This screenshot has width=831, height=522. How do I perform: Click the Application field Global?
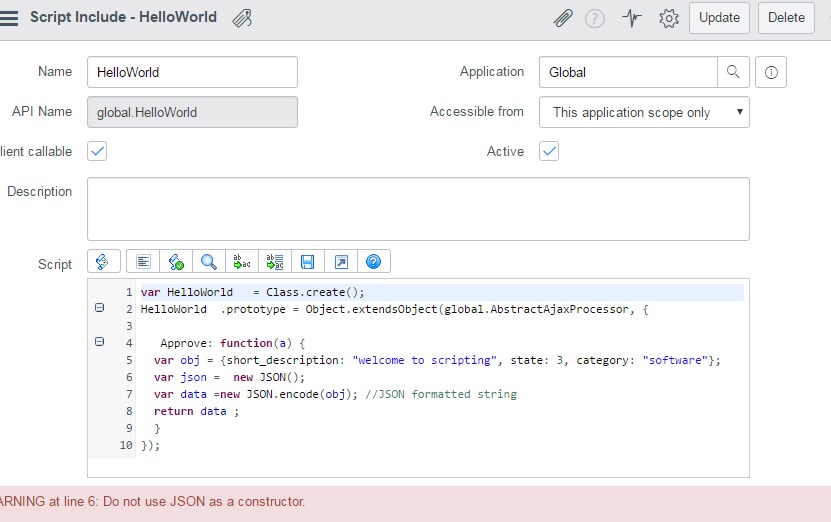point(628,72)
